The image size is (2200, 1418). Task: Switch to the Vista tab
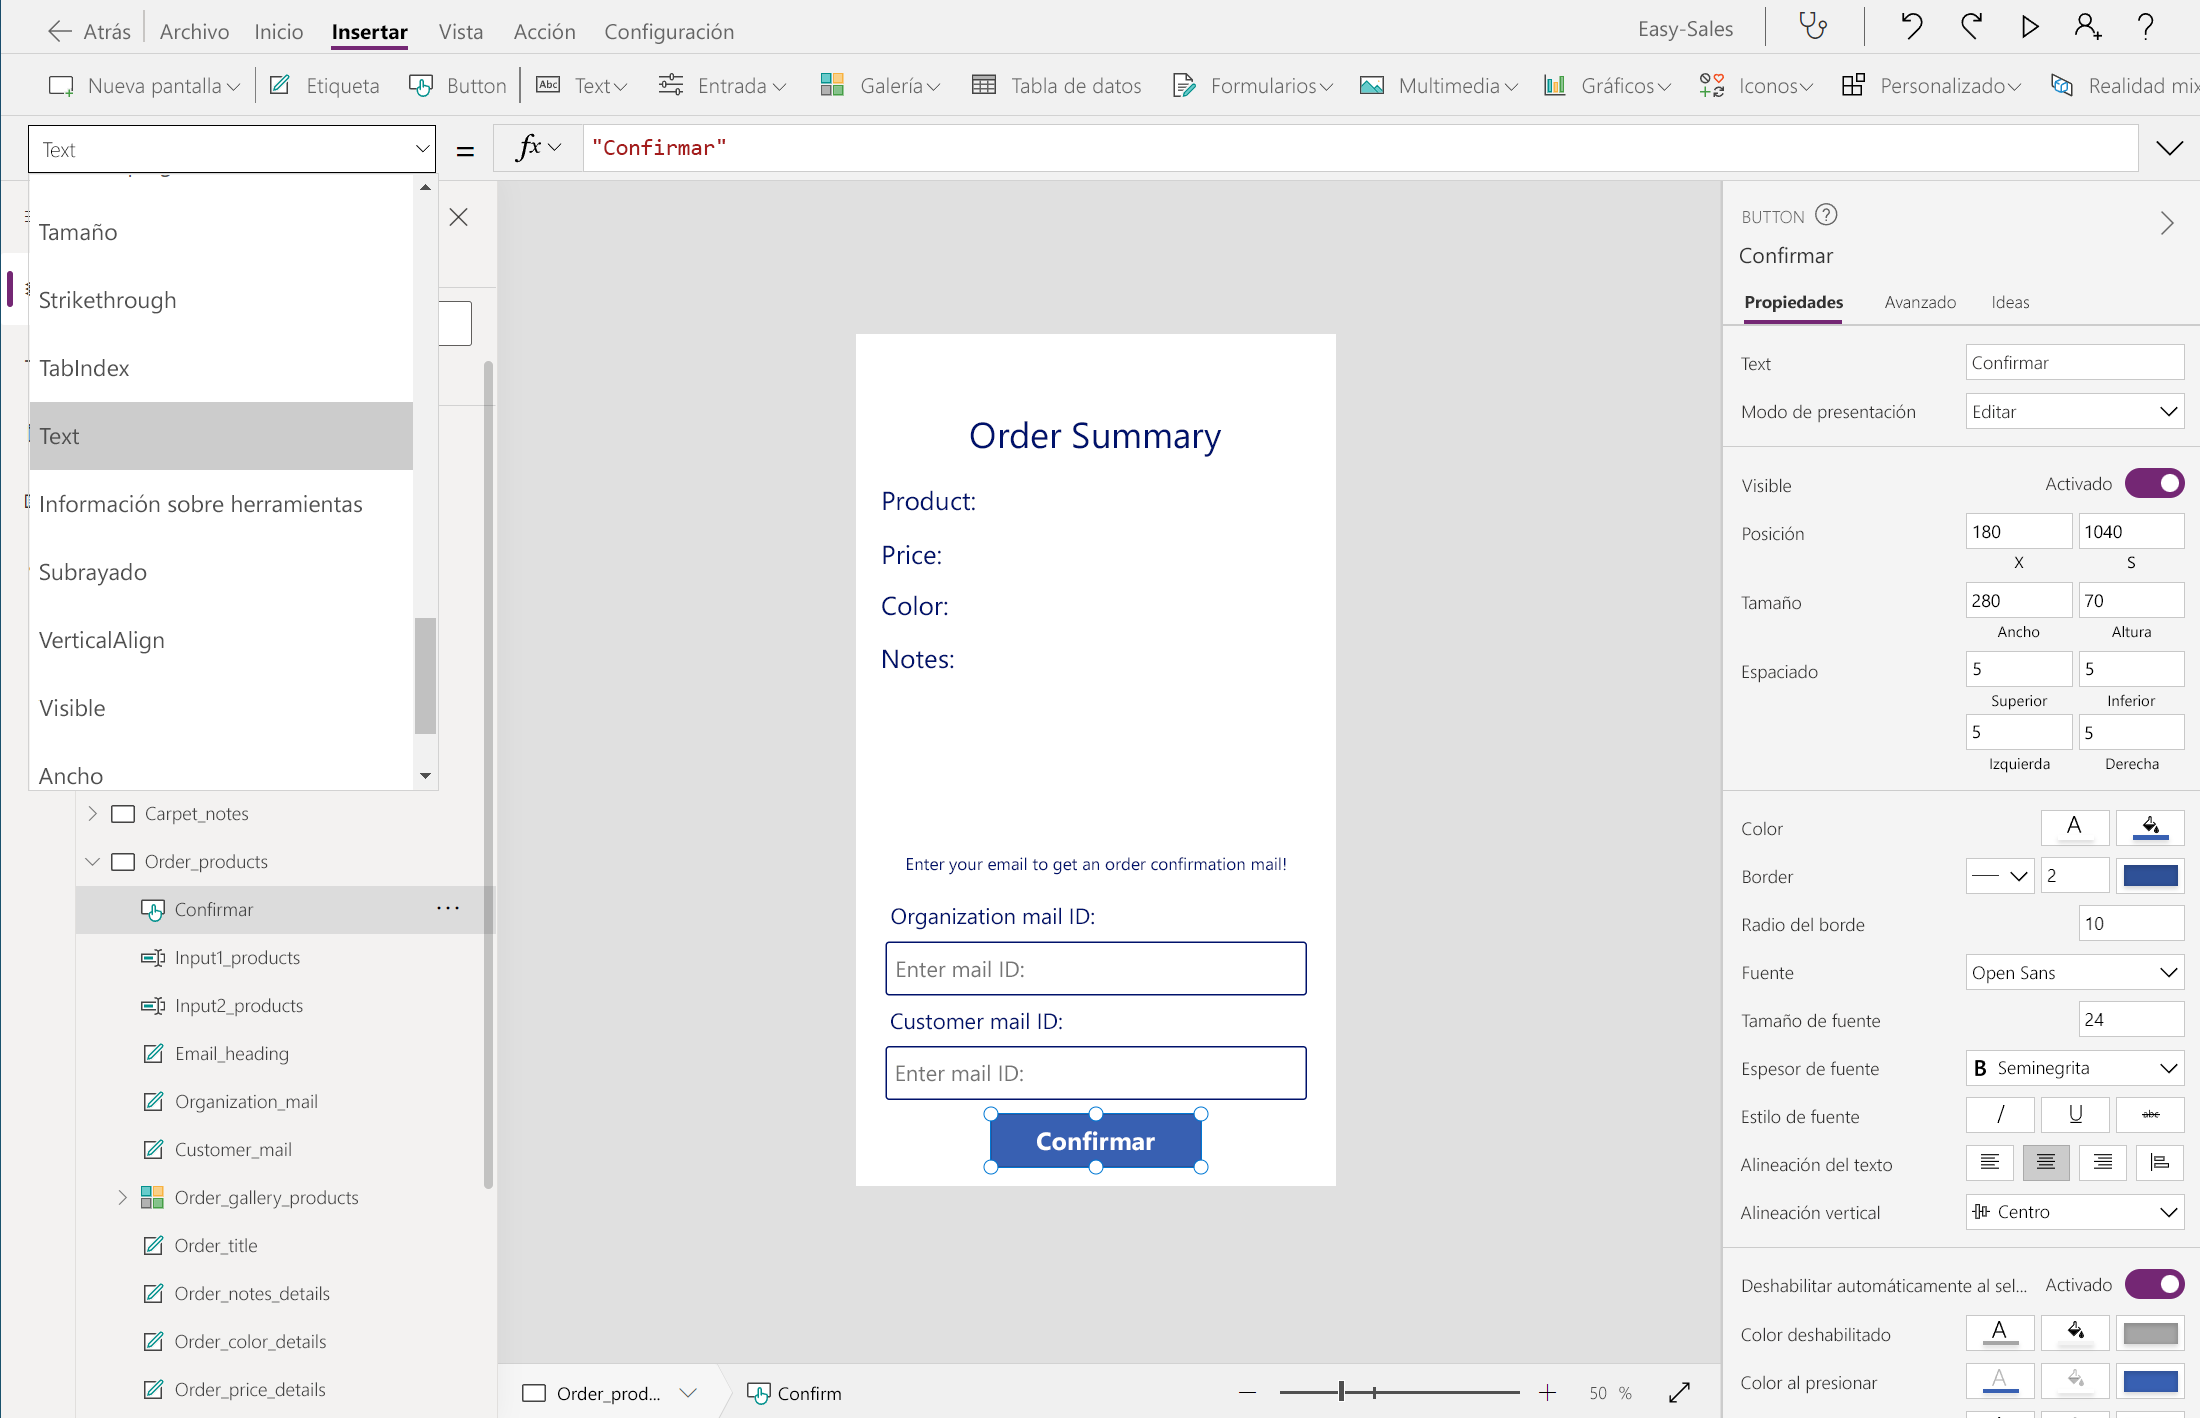coord(460,31)
